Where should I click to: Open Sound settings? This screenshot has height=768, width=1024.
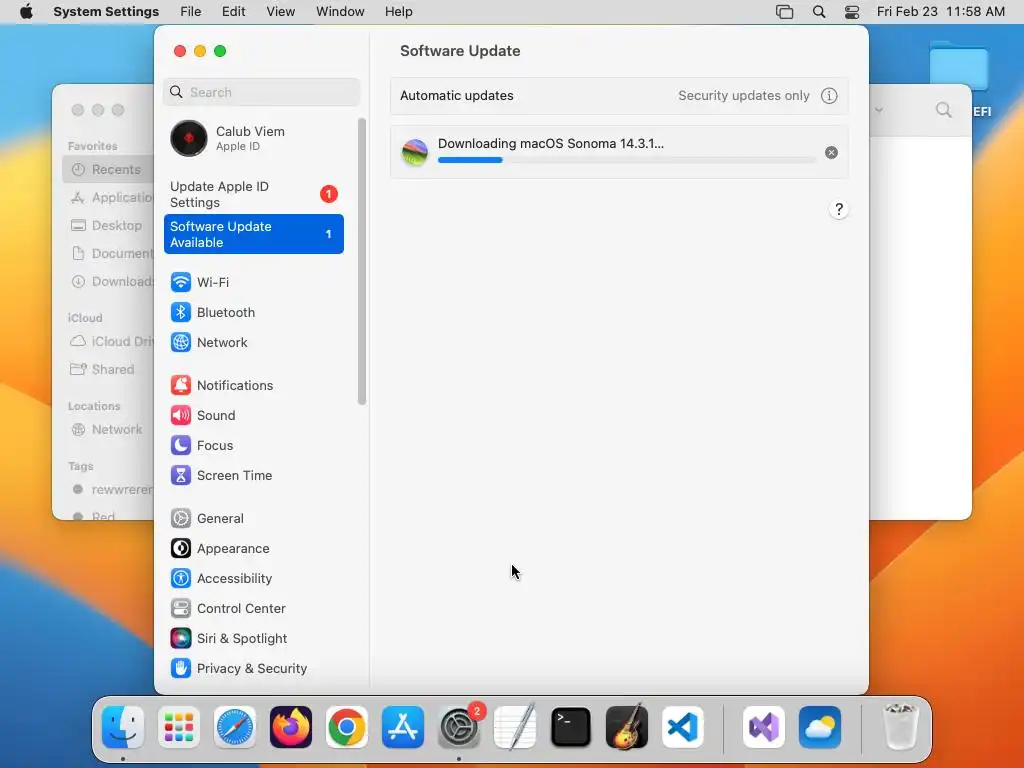pyautogui.click(x=253, y=415)
